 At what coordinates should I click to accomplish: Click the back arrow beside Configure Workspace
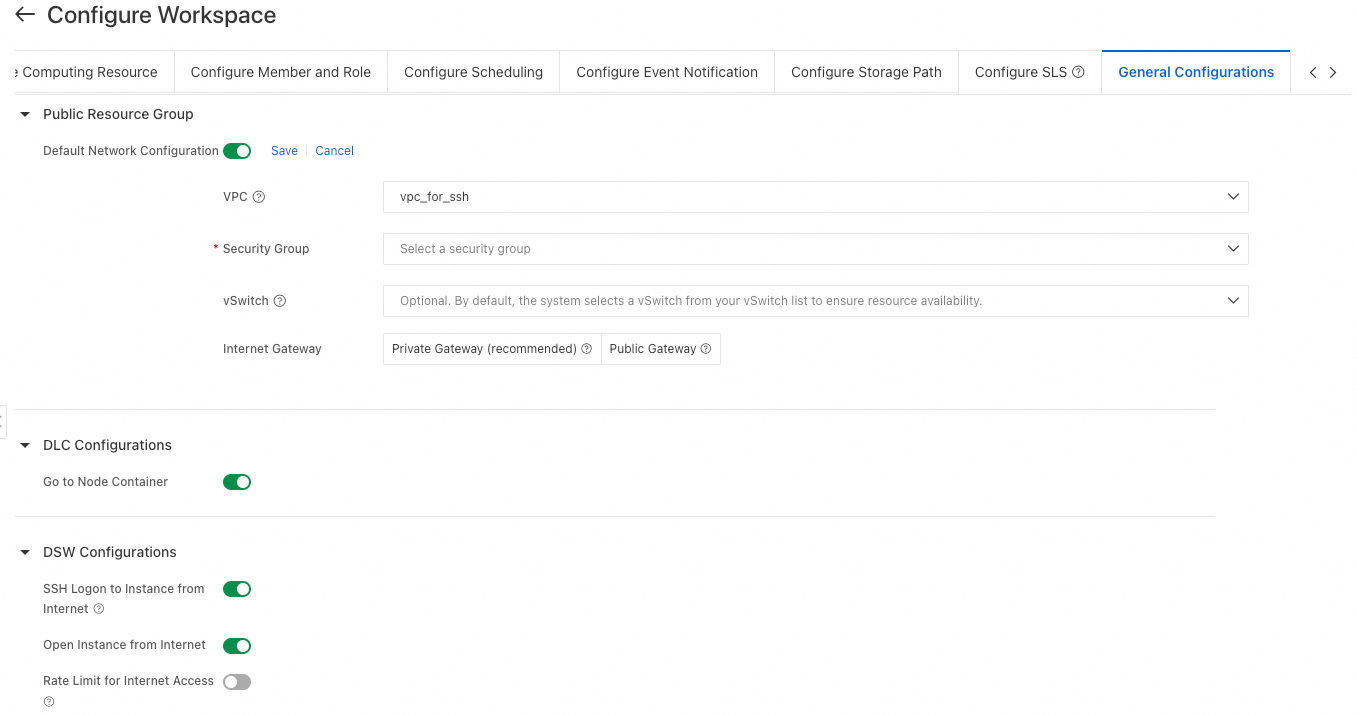[25, 15]
